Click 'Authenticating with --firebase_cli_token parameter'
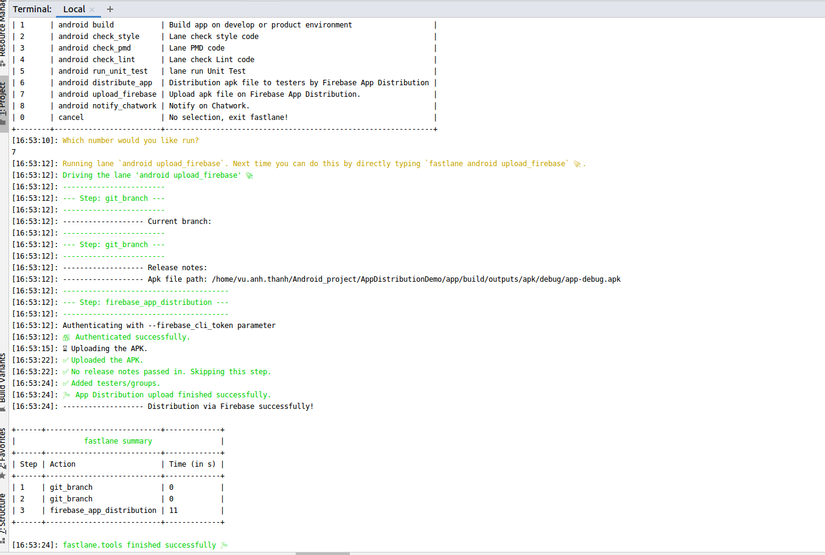 click(x=169, y=326)
